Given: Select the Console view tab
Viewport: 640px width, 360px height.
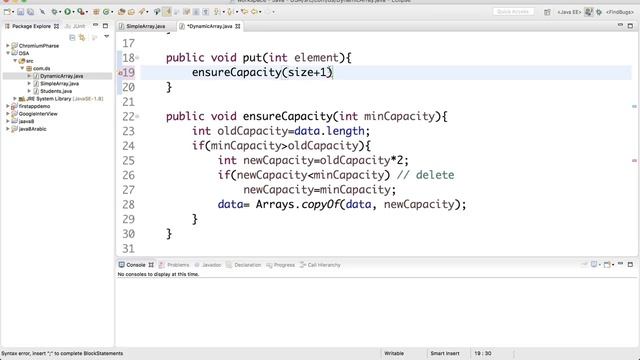Looking at the screenshot, I should (x=136, y=265).
